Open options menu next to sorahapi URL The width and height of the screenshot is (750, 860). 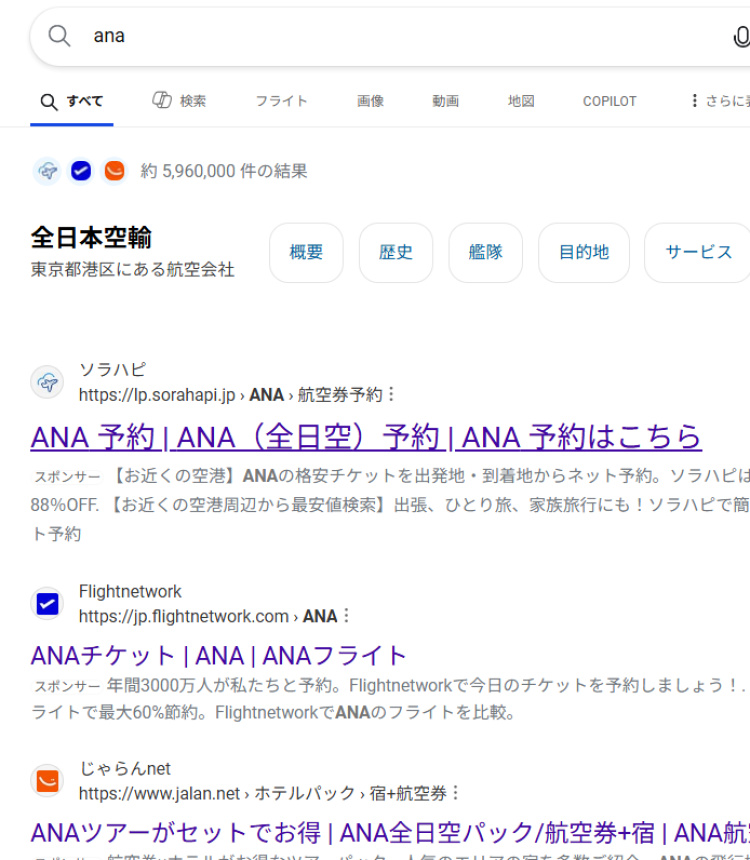pyautogui.click(x=391, y=395)
